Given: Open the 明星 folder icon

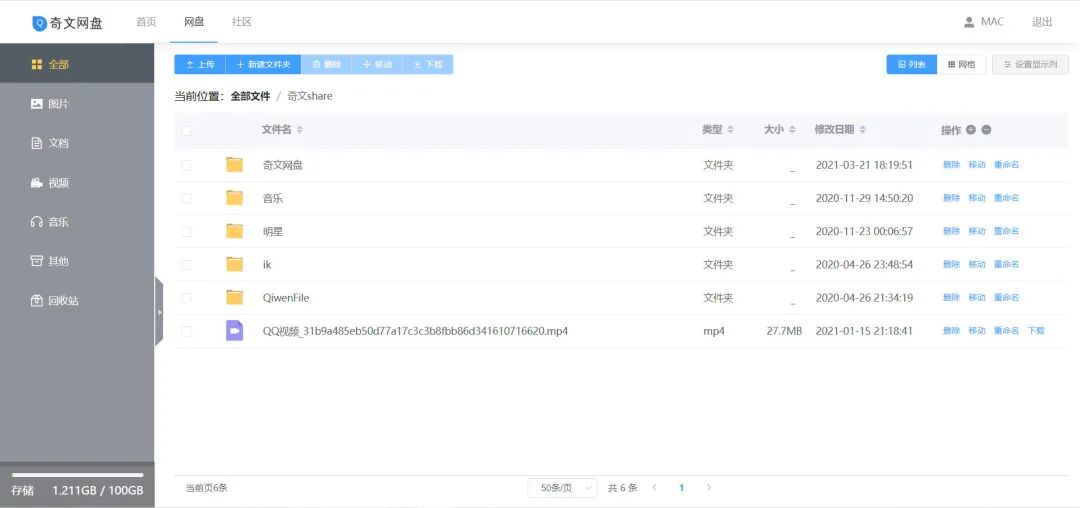Looking at the screenshot, I should (235, 231).
